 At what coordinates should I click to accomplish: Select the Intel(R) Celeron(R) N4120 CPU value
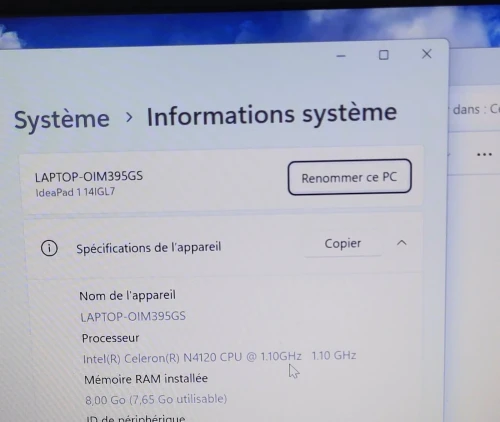(x=219, y=357)
